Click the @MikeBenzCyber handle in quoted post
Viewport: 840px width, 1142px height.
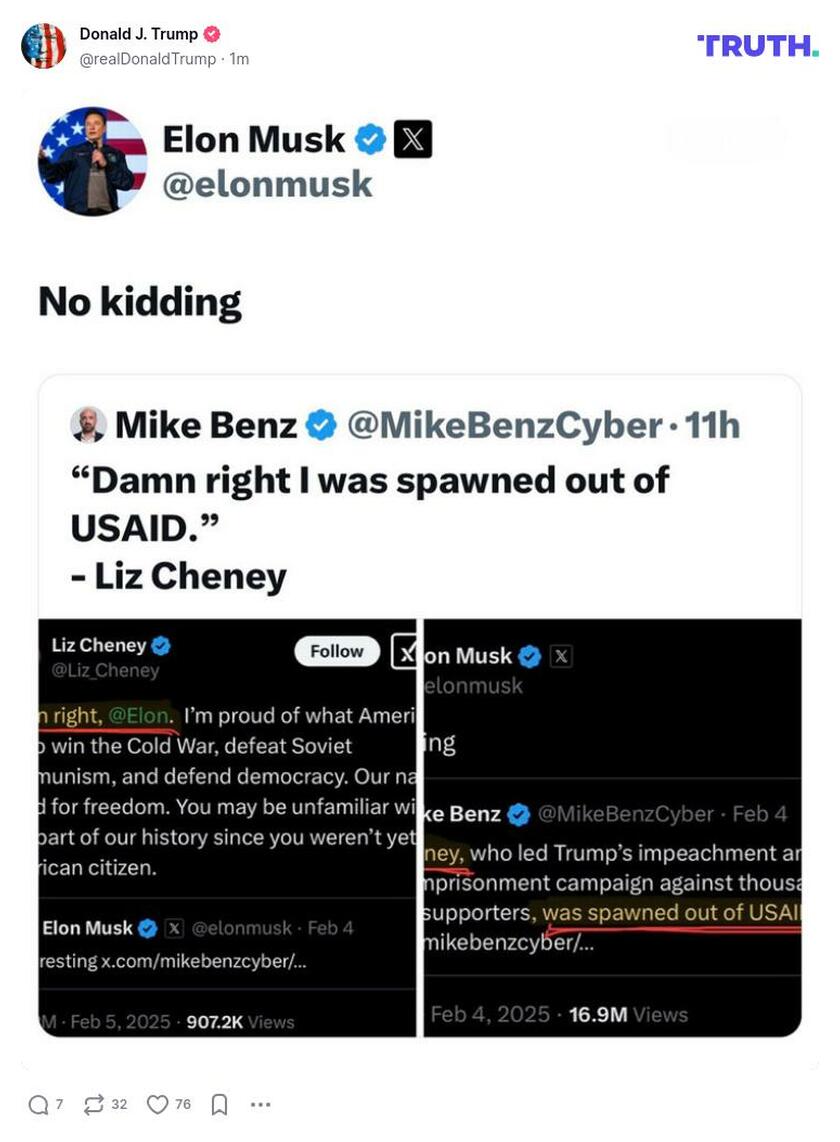[504, 426]
